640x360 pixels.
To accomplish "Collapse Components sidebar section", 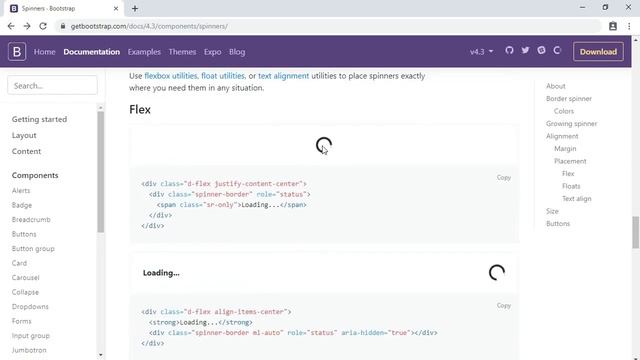I will pyautogui.click(x=35, y=175).
